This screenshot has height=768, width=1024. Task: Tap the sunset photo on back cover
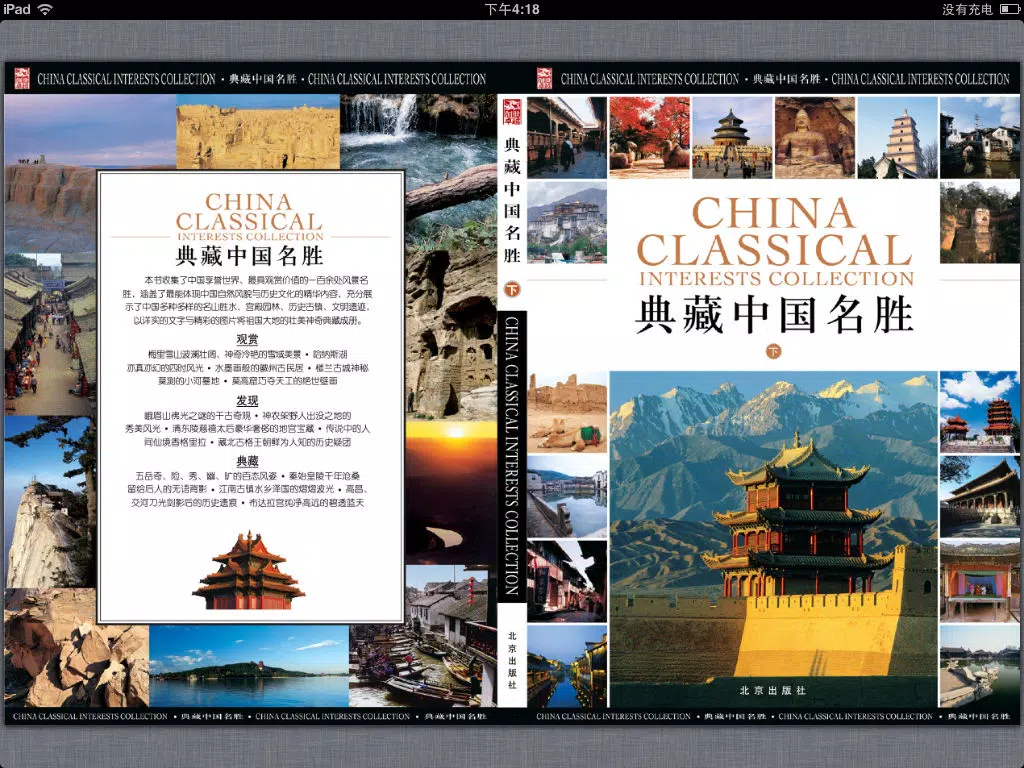[451, 493]
